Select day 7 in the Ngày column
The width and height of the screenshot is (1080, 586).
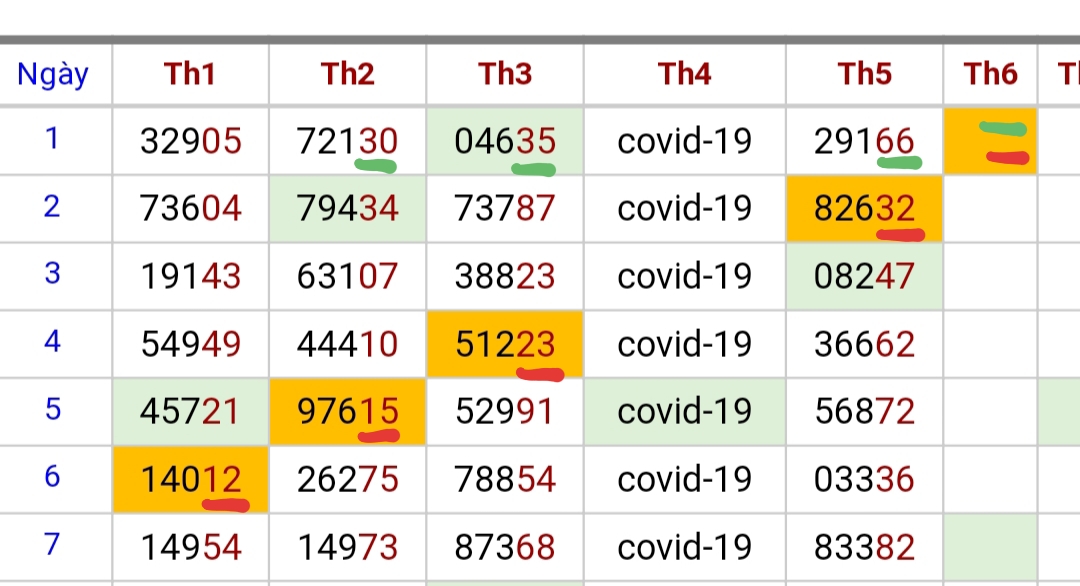pyautogui.click(x=52, y=545)
